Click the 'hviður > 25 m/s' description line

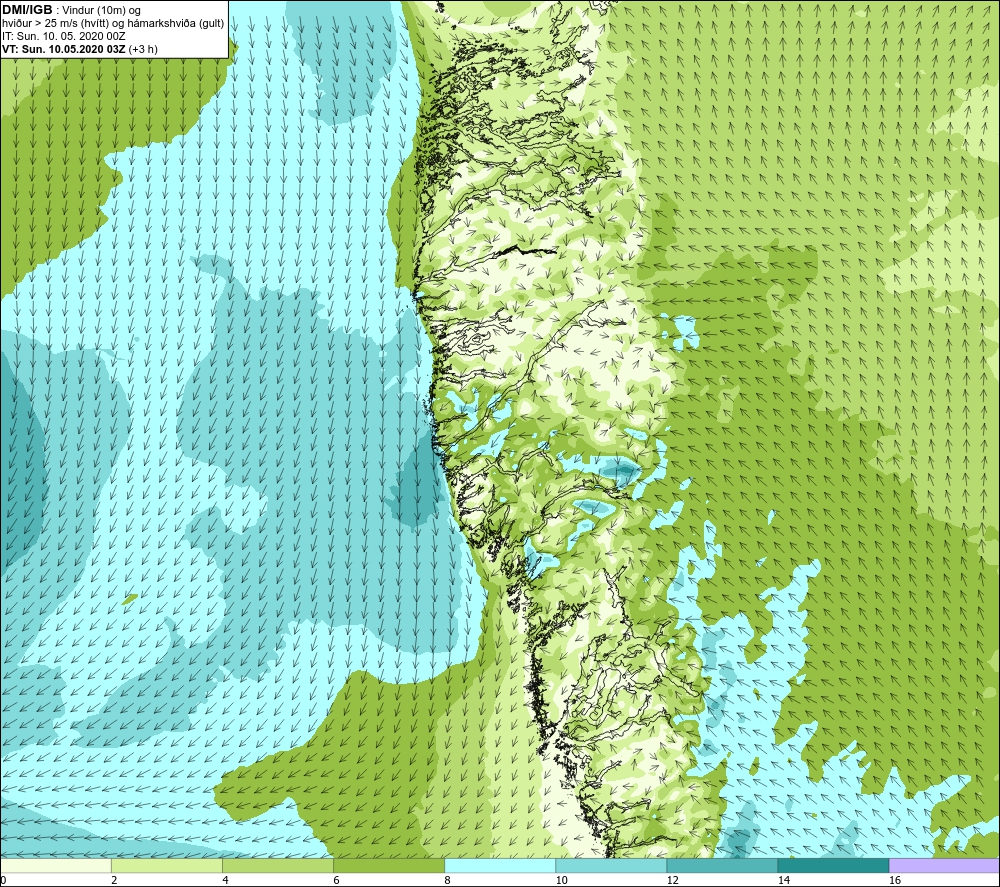[x=113, y=24]
